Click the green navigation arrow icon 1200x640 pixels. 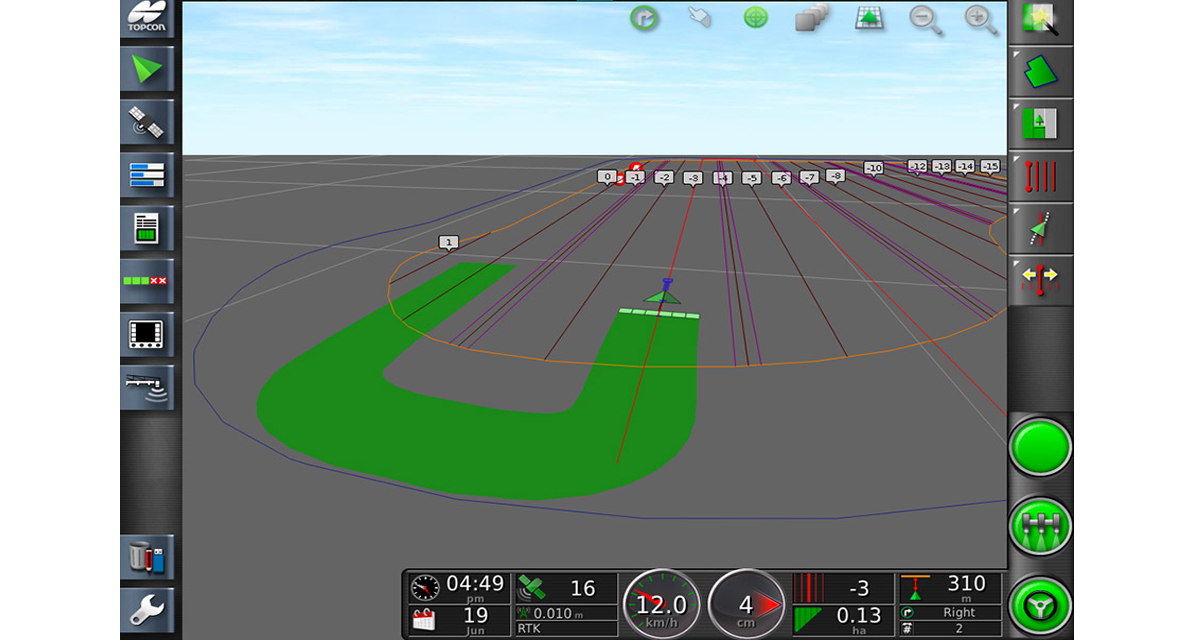click(147, 70)
